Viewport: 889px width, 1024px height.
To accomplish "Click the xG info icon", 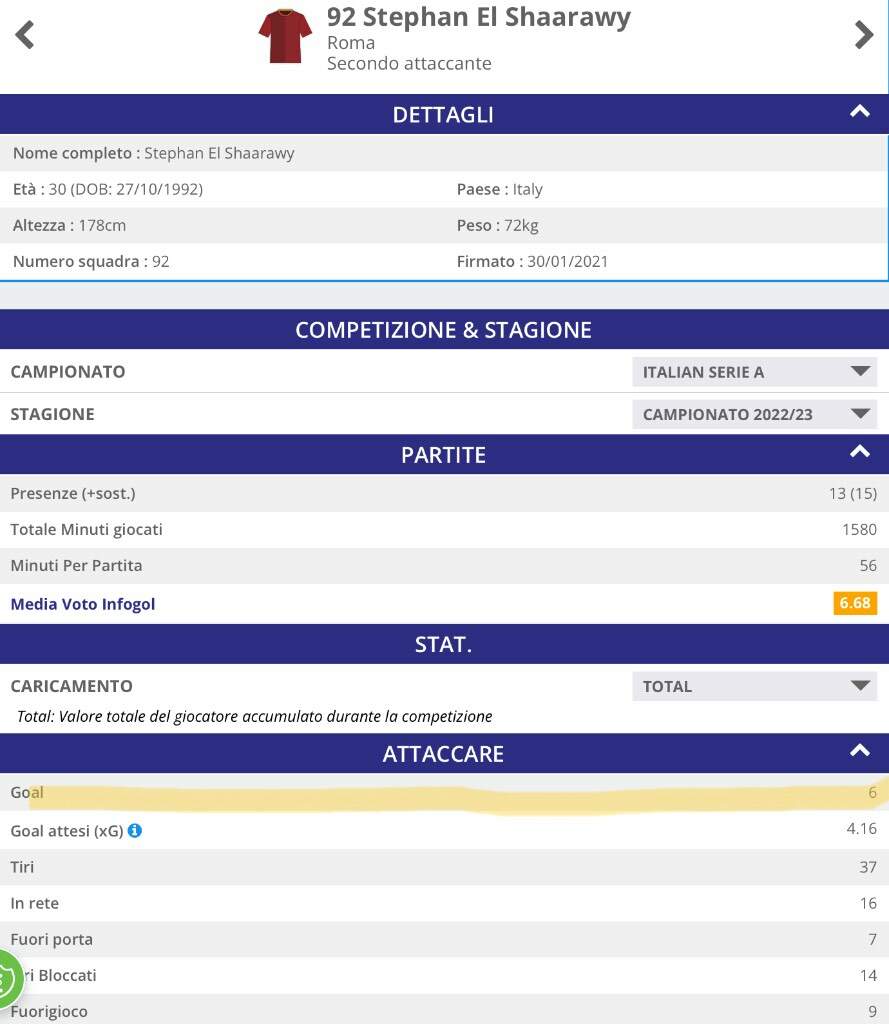I will (x=135, y=831).
